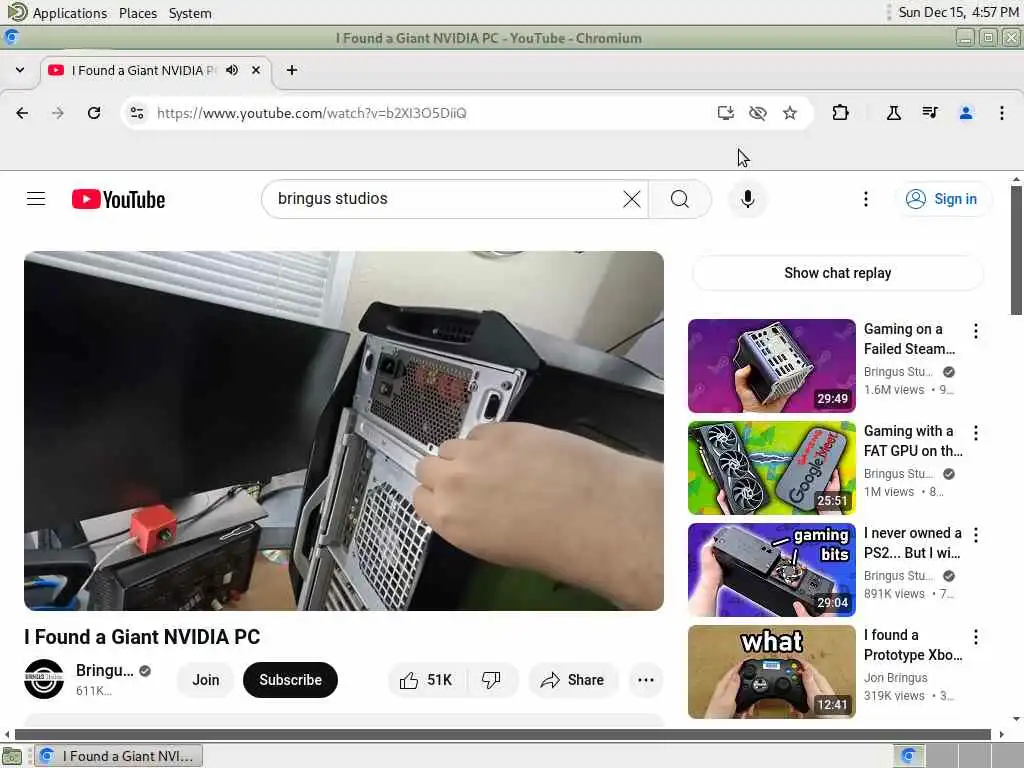Subscribe to the channel
Image resolution: width=1024 pixels, height=768 pixels.
(x=291, y=680)
